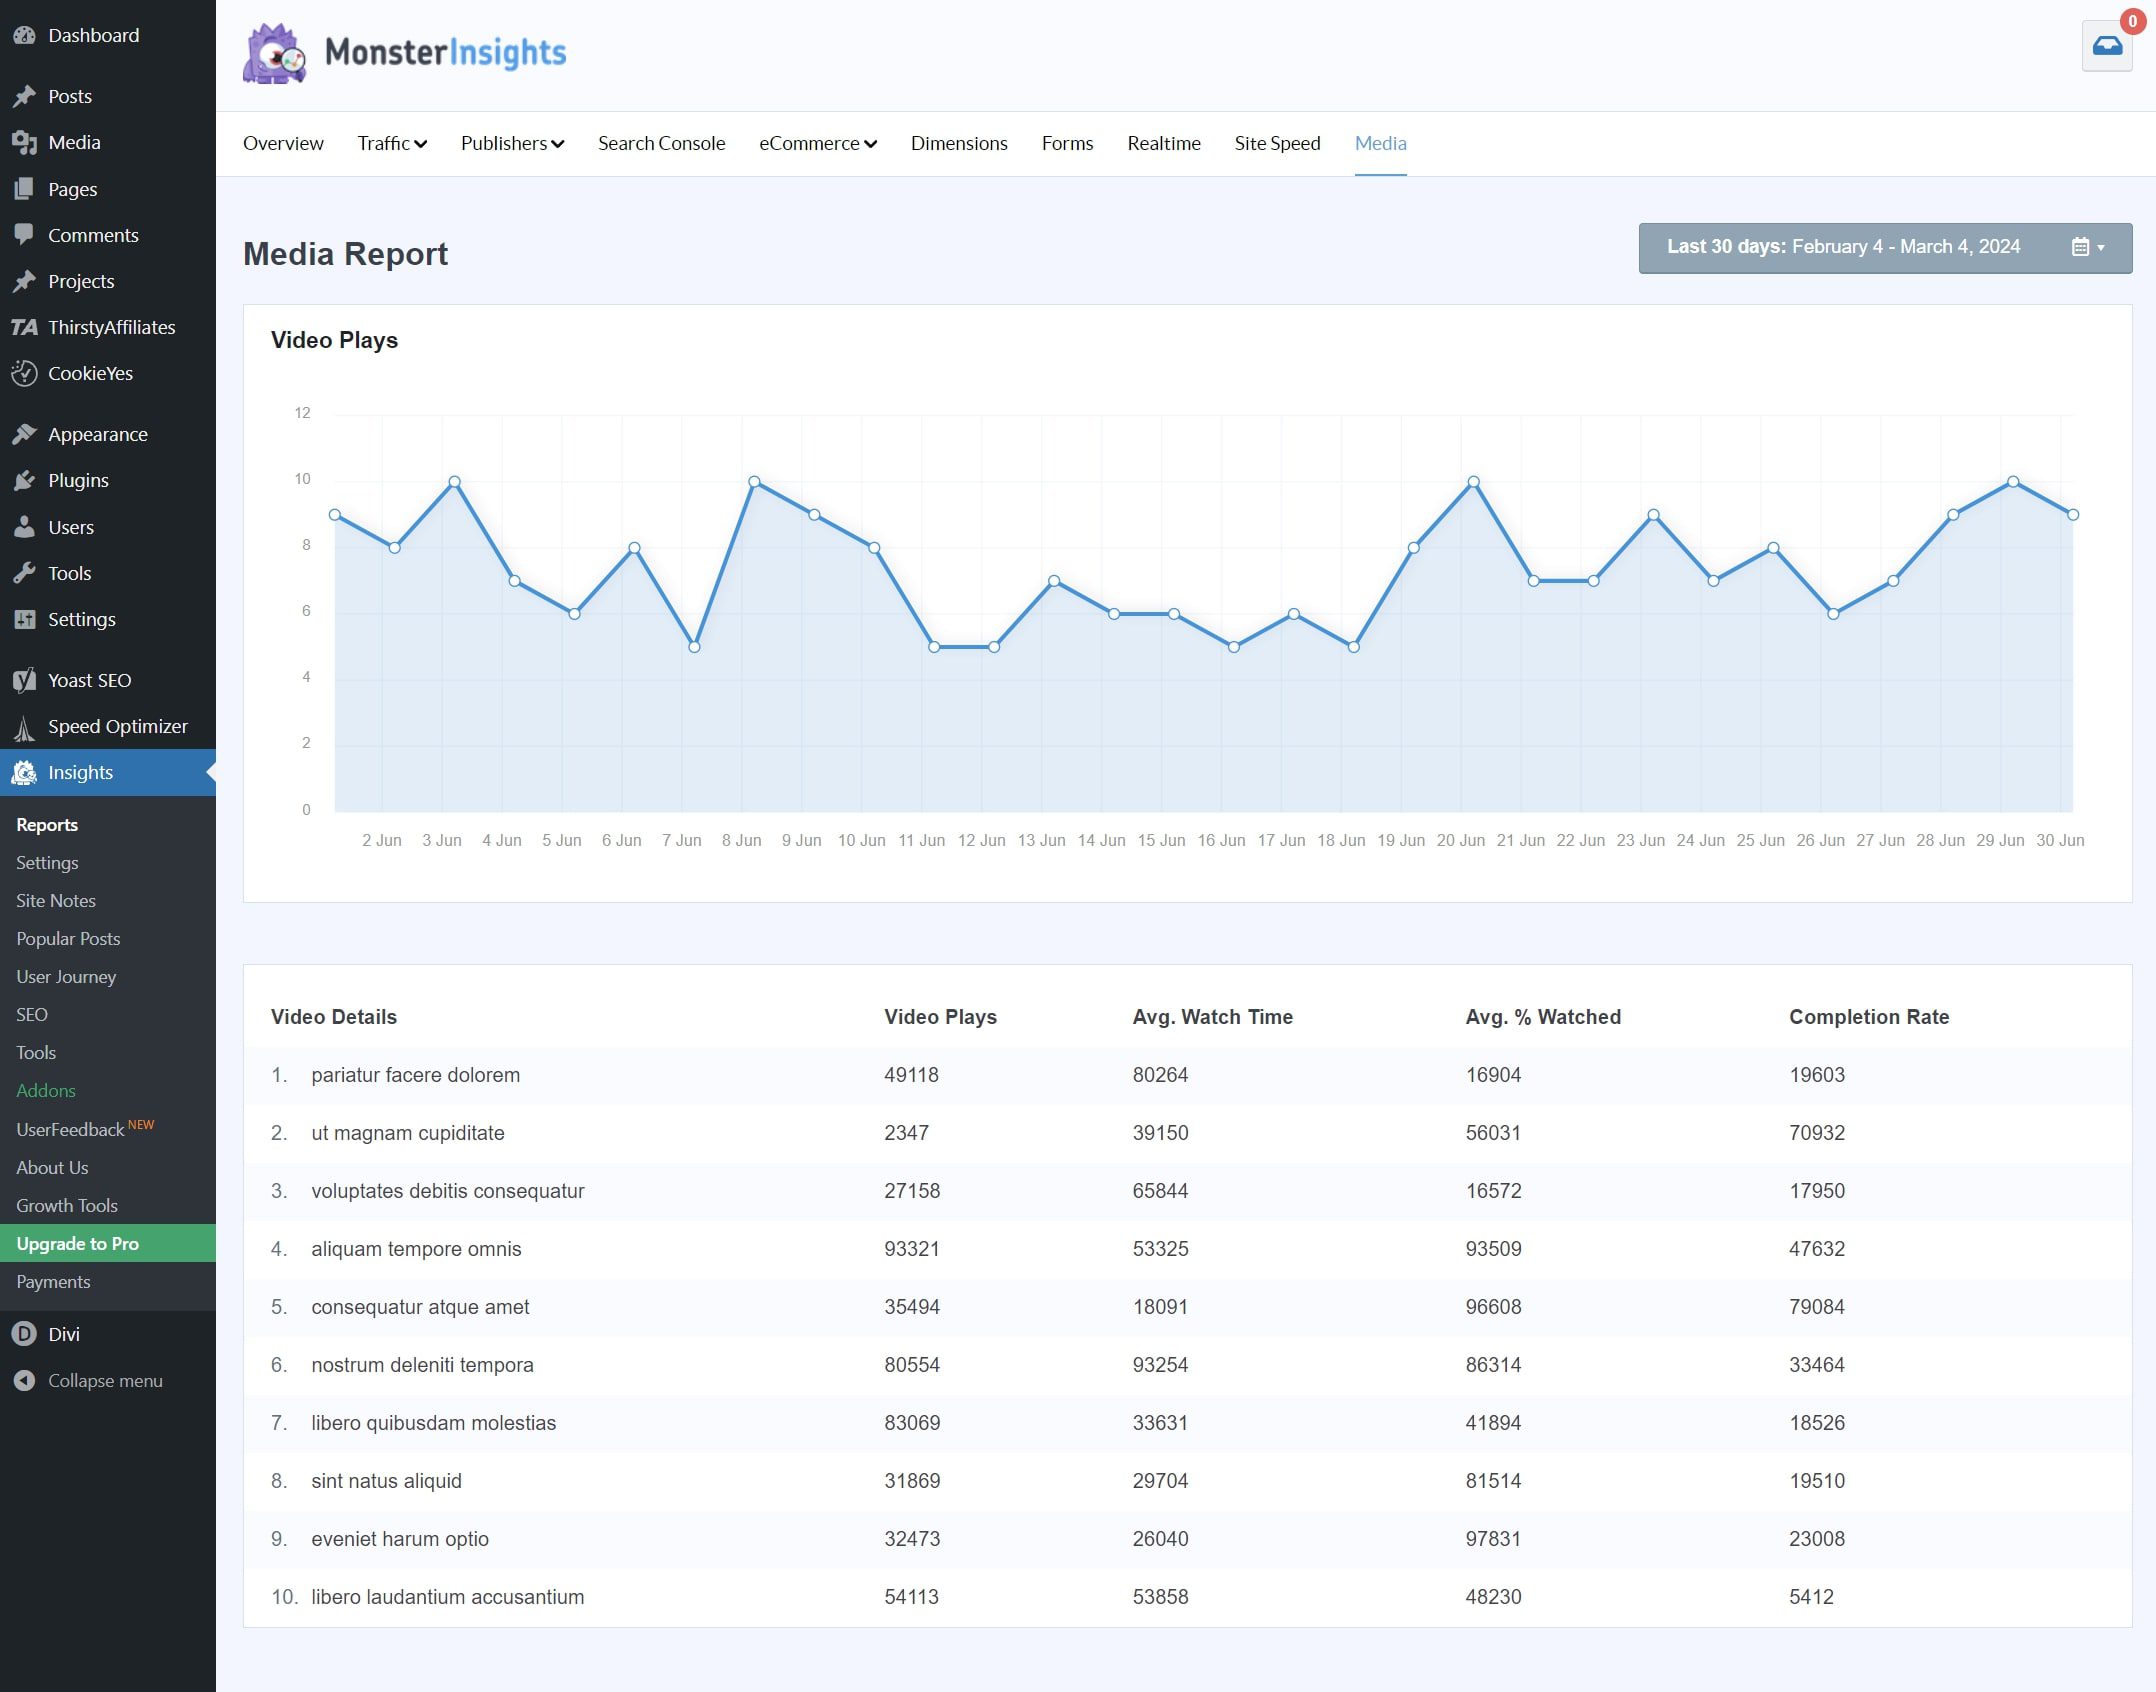This screenshot has height=1692, width=2156.
Task: Click the Users sidebar icon
Action: [24, 525]
